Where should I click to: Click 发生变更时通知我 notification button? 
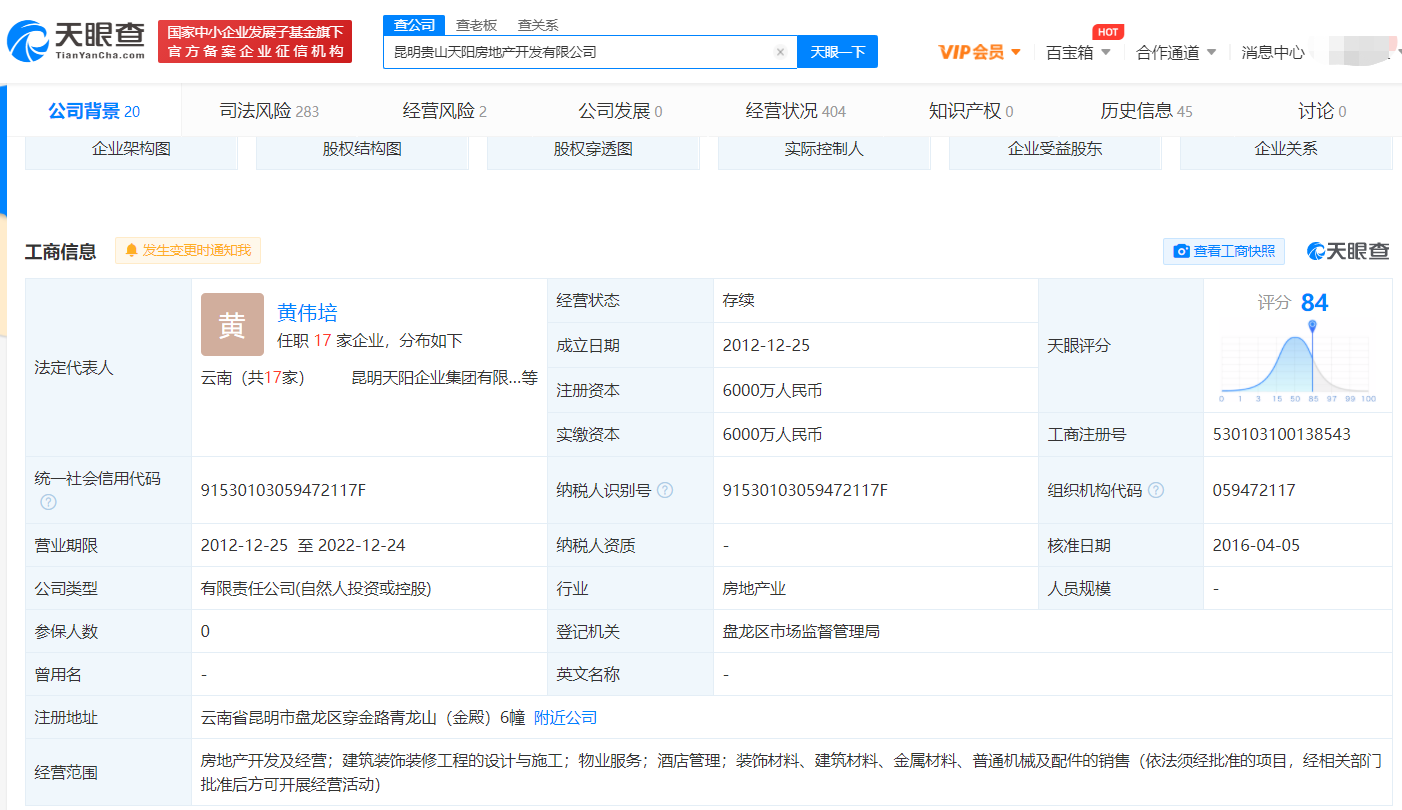[x=188, y=251]
